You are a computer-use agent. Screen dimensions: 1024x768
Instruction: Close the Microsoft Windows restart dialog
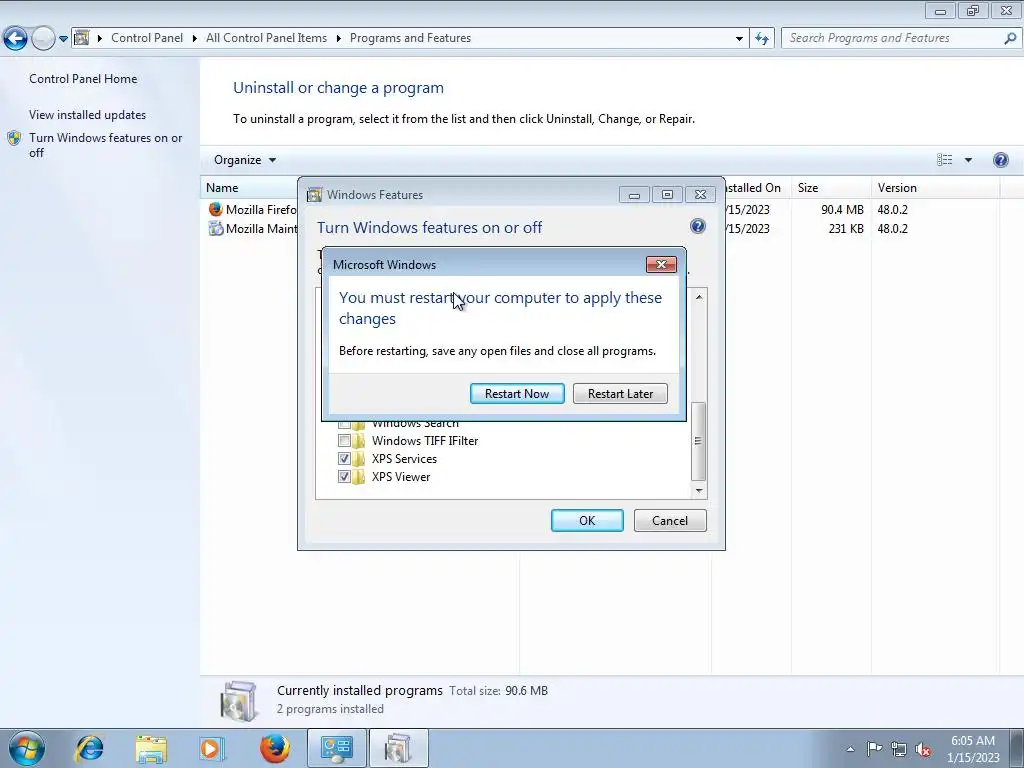click(x=661, y=264)
